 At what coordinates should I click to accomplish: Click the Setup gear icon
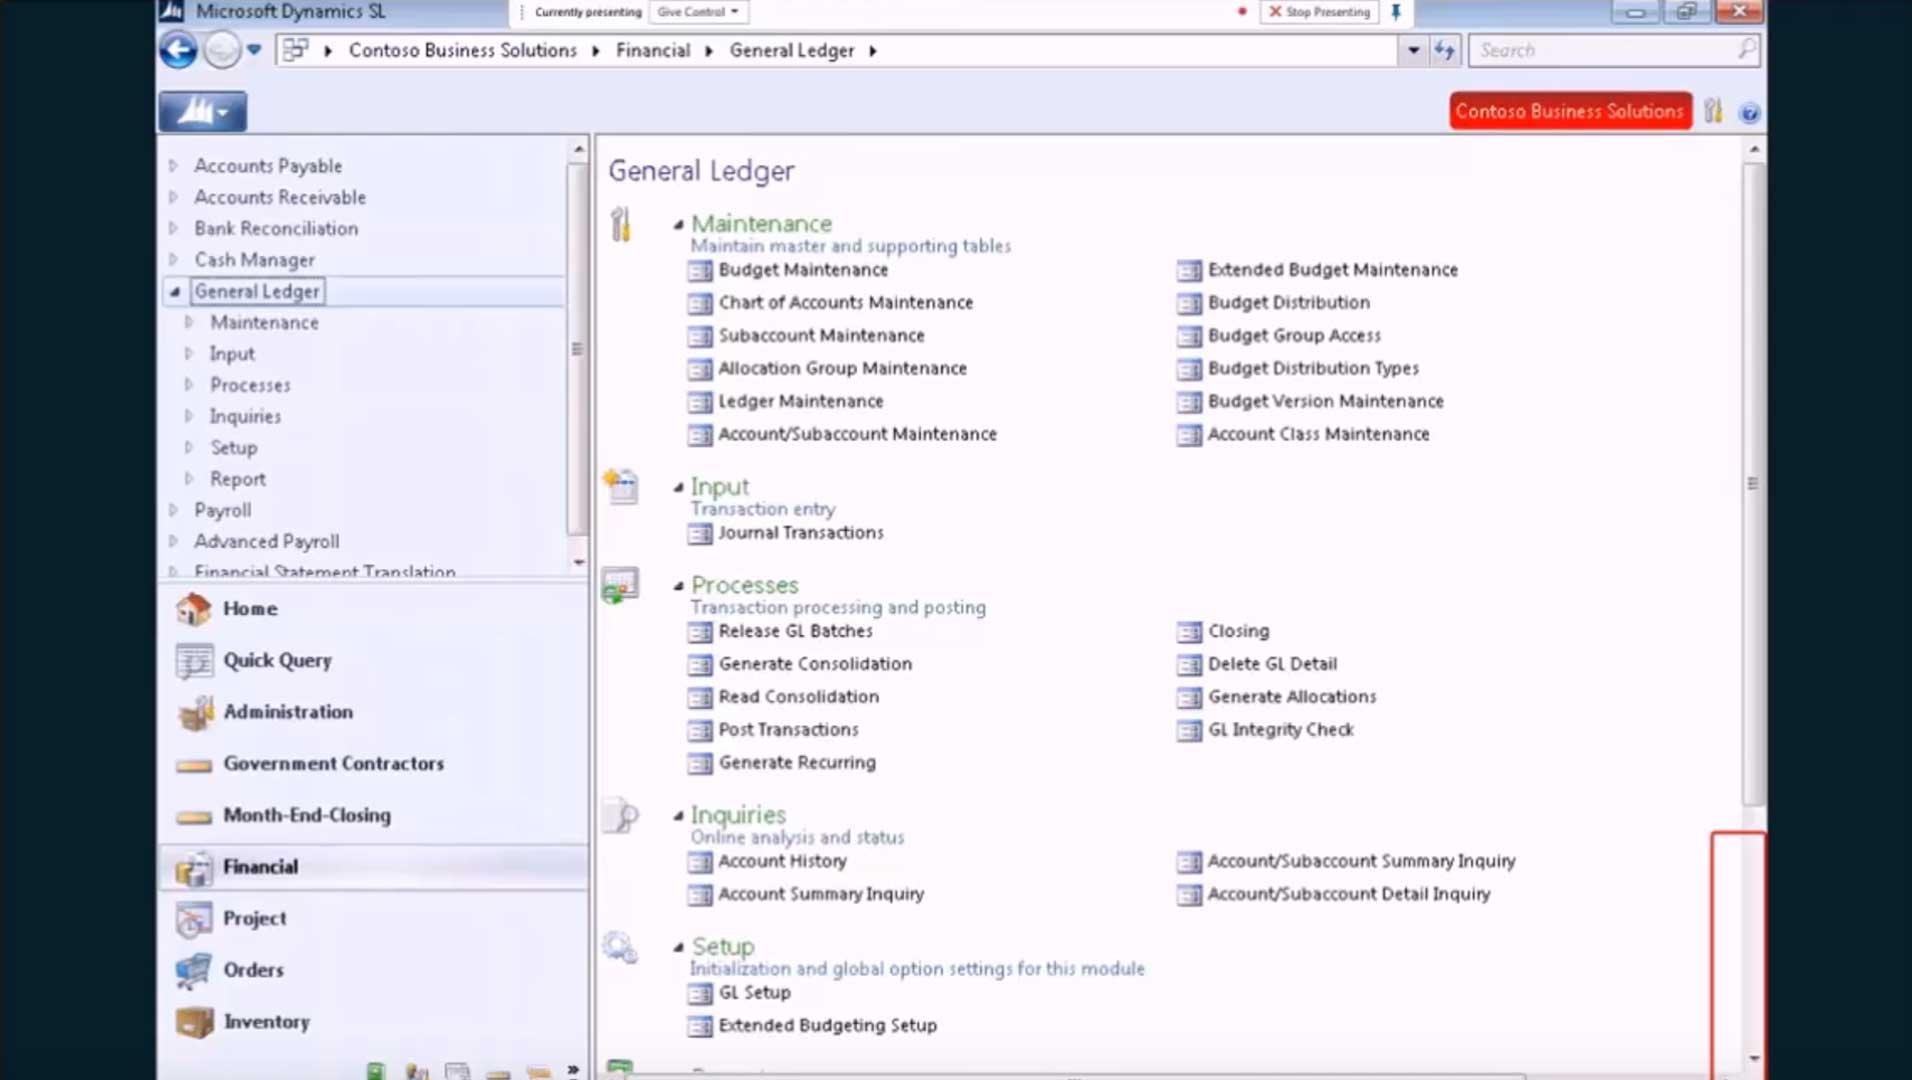point(620,945)
